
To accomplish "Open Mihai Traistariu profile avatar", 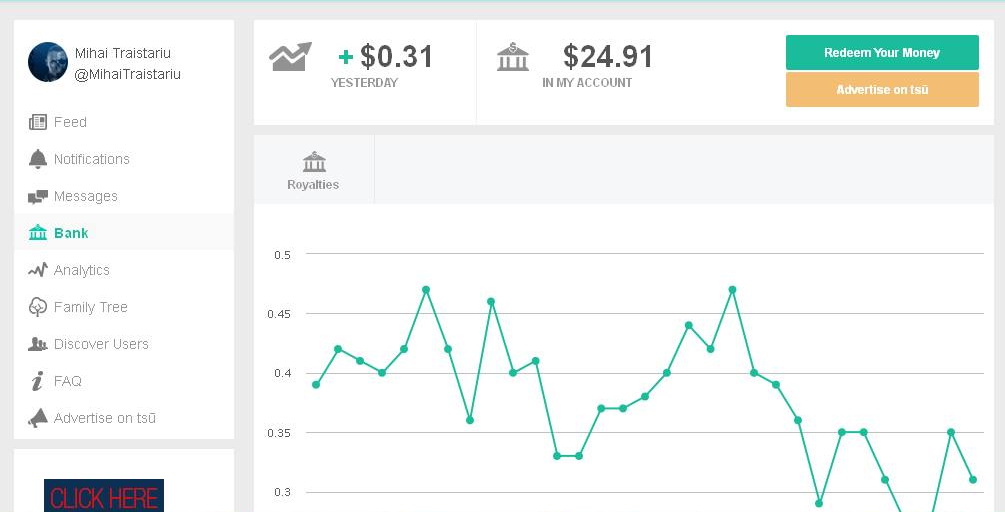I will click(47, 62).
